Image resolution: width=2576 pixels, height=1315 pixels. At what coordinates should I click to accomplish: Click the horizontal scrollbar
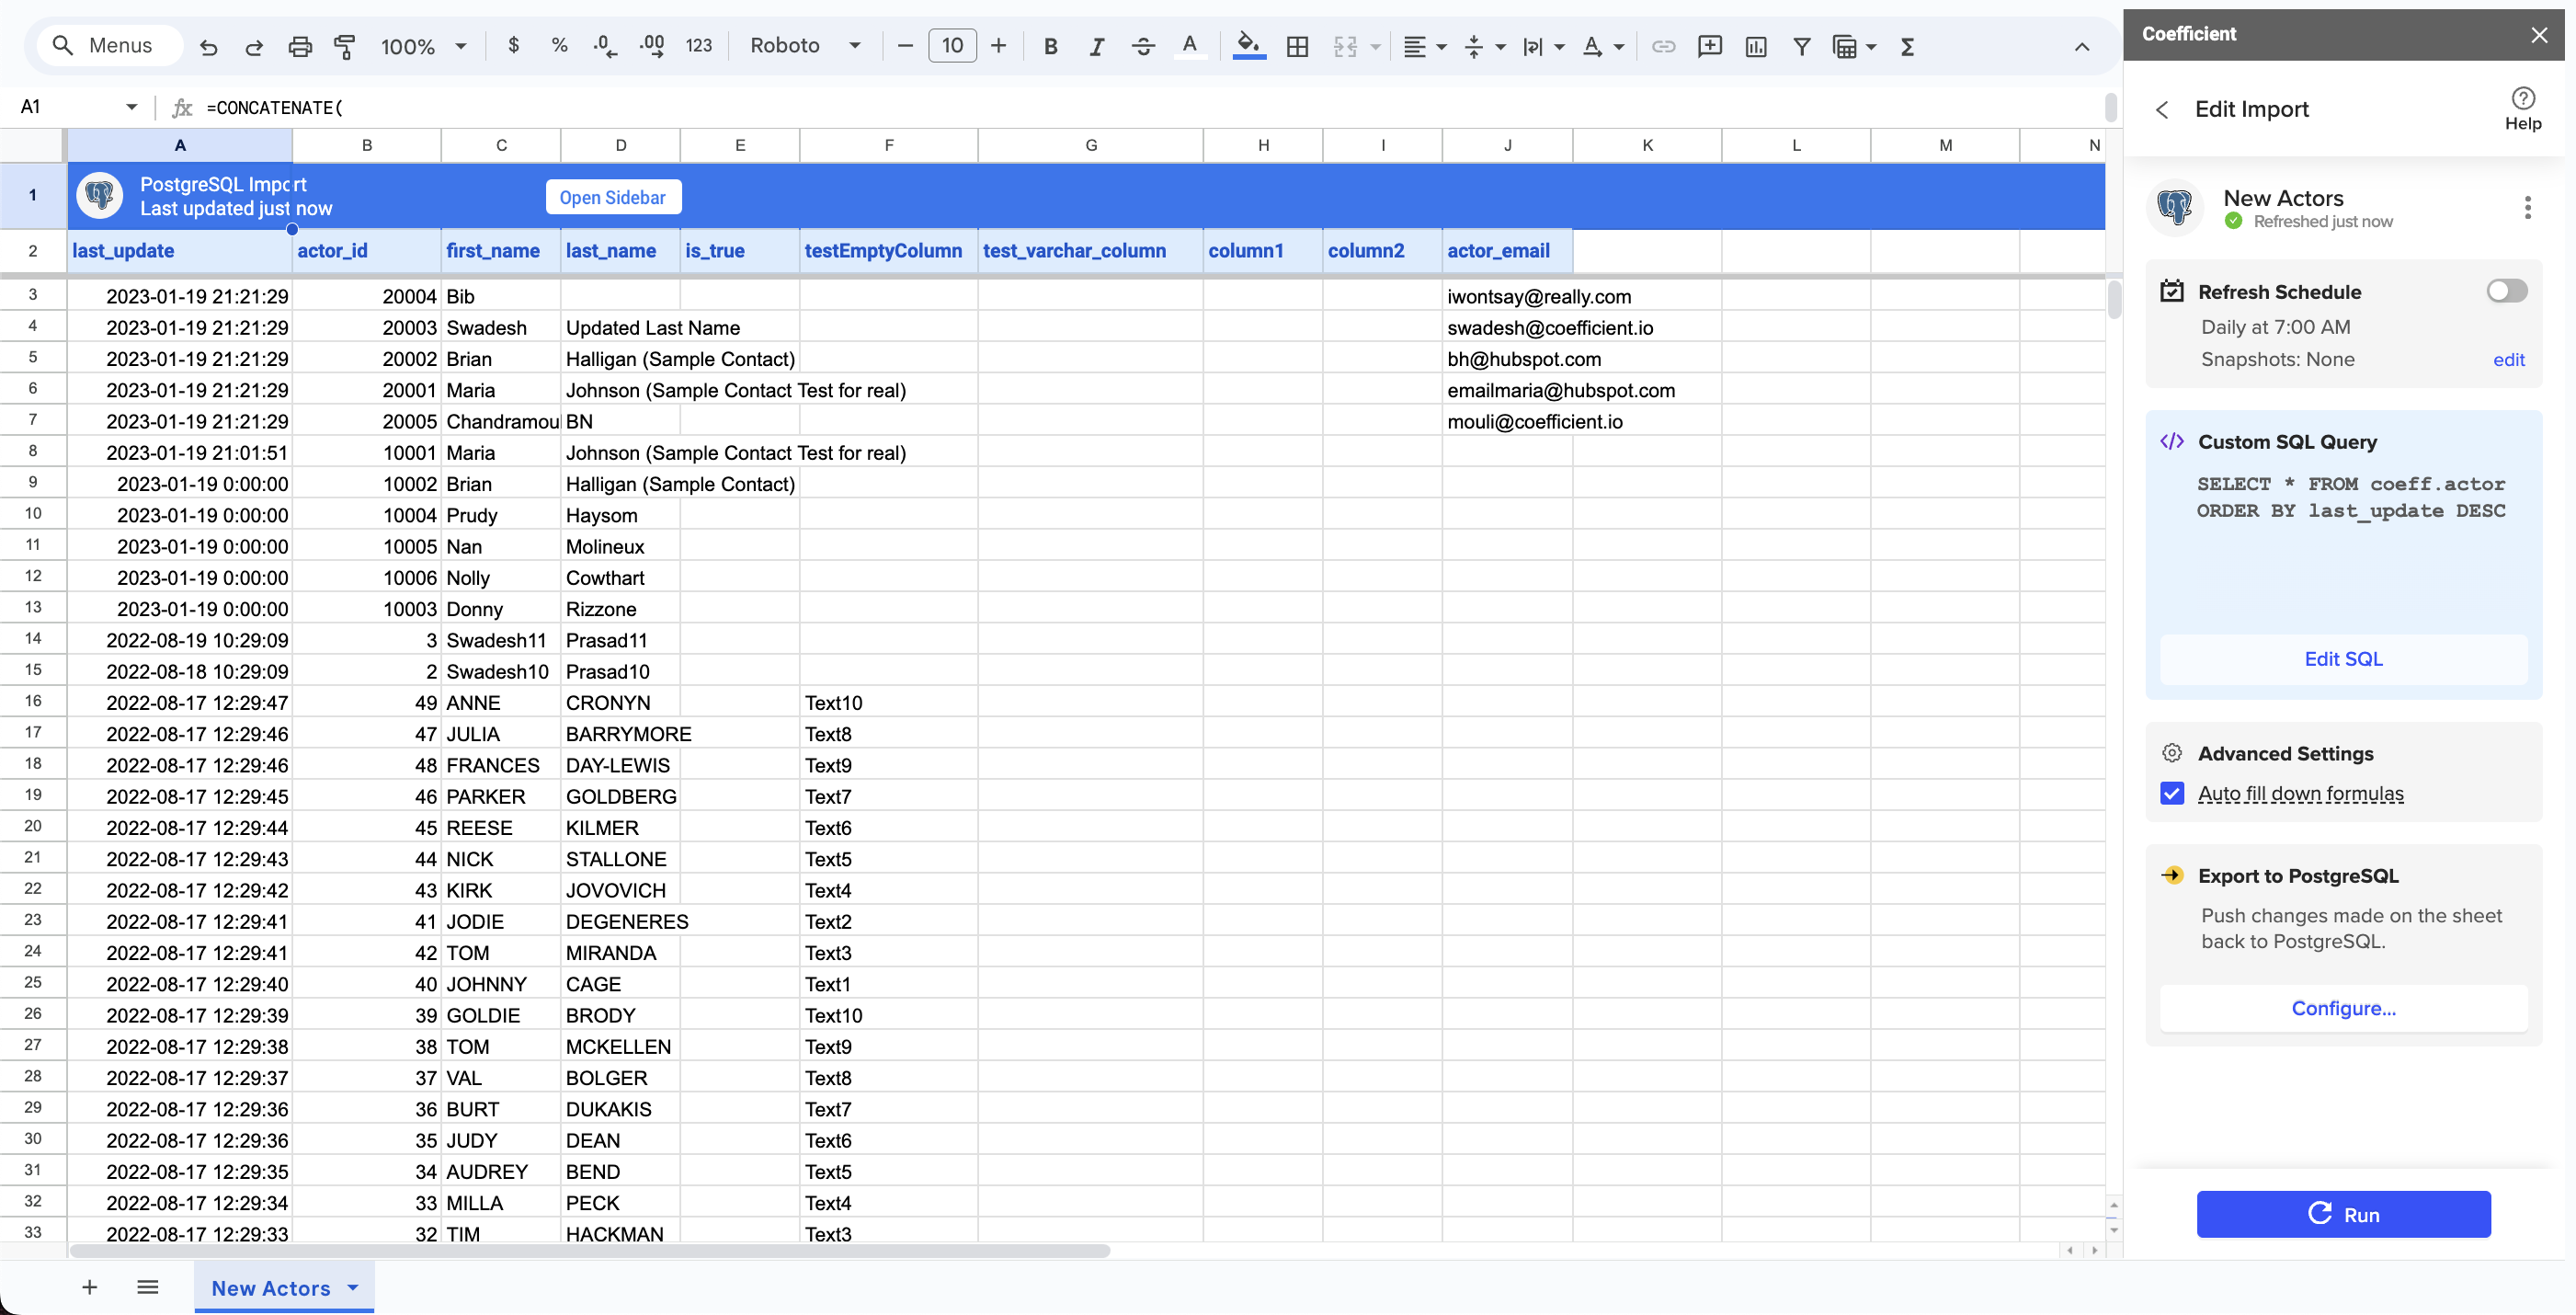tap(590, 1251)
